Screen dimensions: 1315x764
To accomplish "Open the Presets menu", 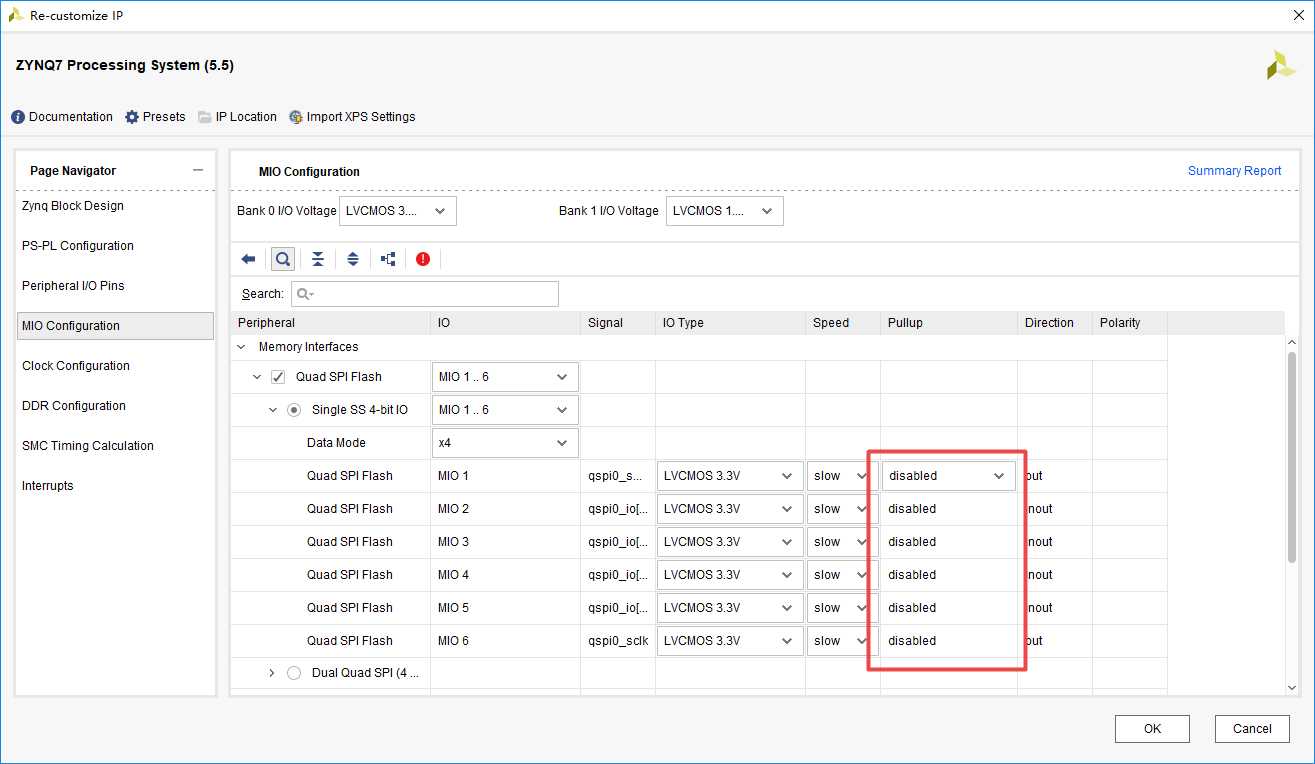I will click(155, 117).
